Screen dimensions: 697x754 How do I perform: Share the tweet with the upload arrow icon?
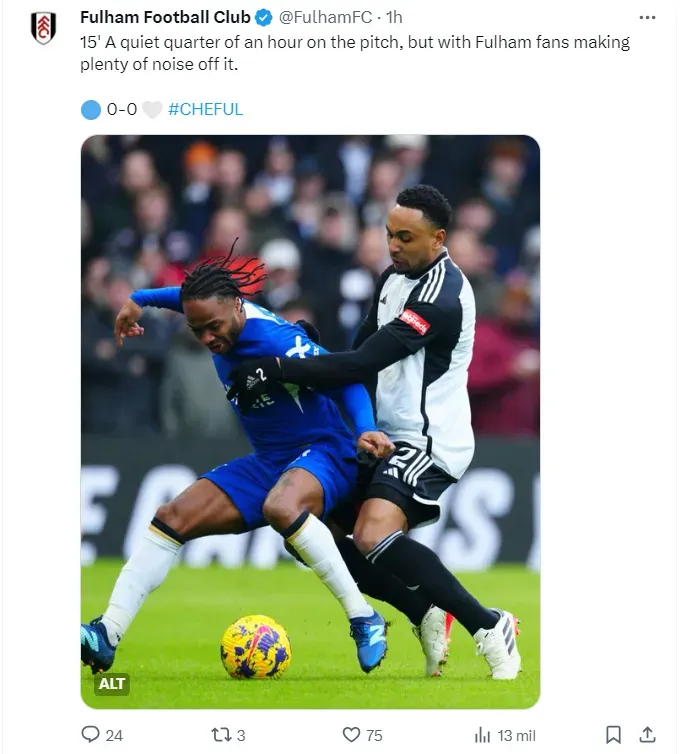(x=647, y=735)
